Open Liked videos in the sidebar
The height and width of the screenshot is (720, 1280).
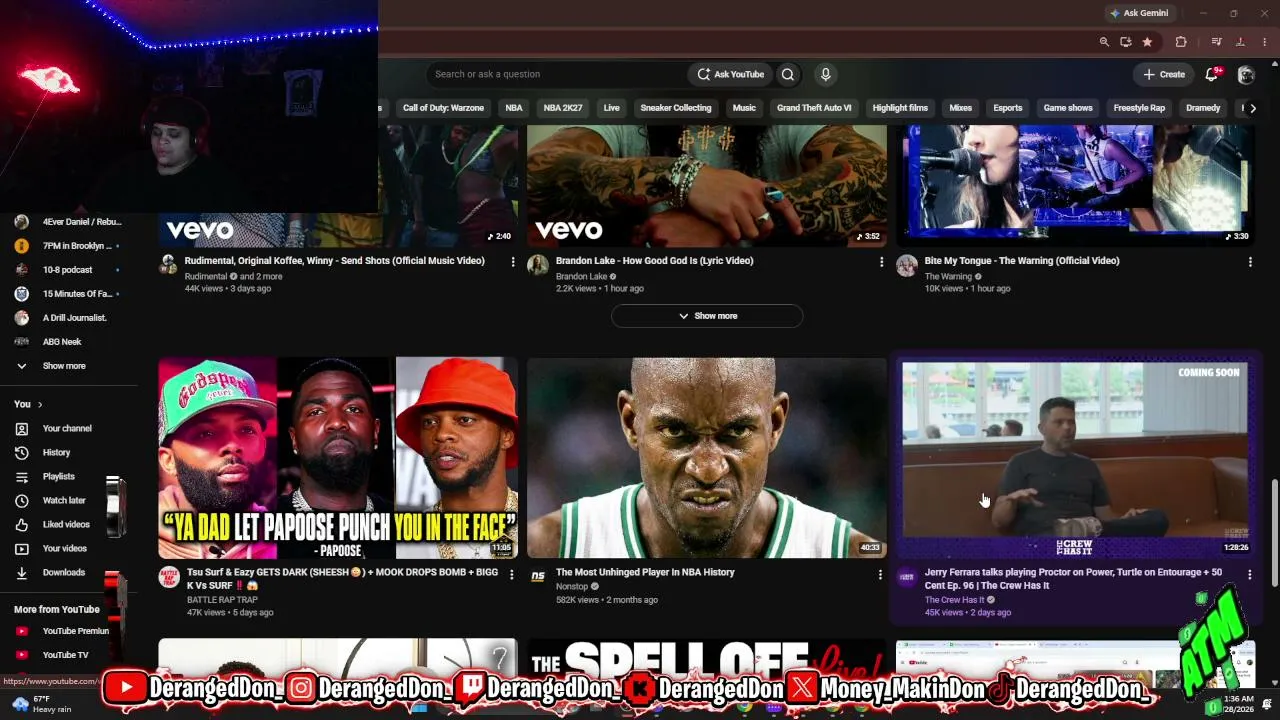(x=67, y=524)
